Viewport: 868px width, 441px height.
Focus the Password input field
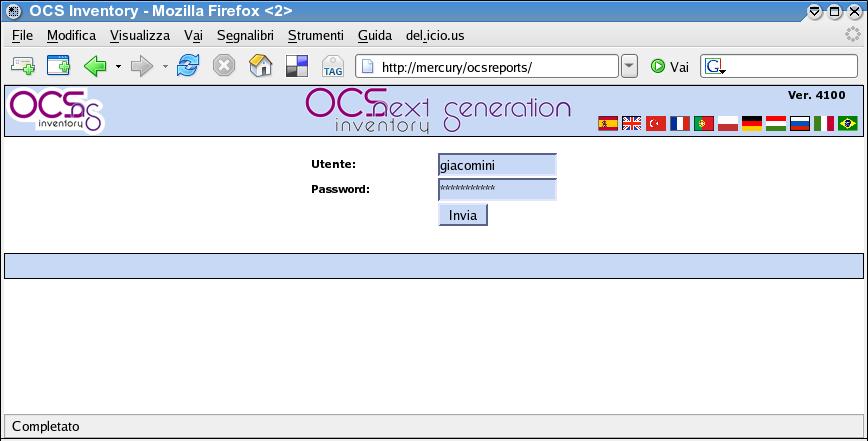(497, 189)
